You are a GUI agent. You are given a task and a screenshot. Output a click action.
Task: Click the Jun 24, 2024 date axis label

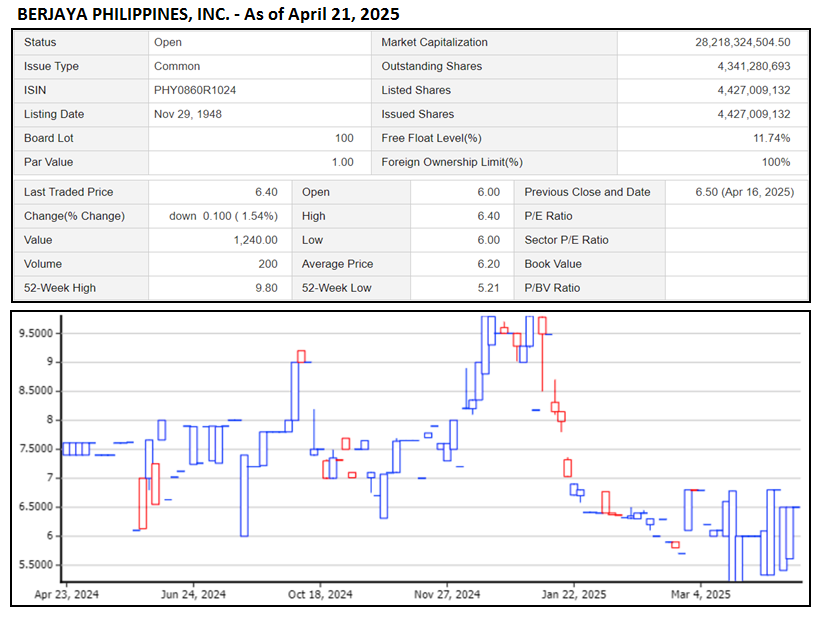193,594
